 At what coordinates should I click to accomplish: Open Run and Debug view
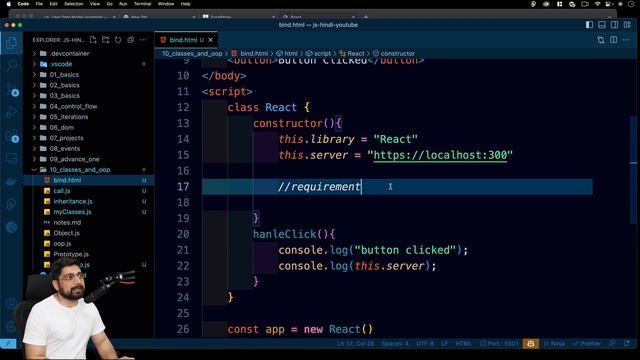(x=11, y=112)
